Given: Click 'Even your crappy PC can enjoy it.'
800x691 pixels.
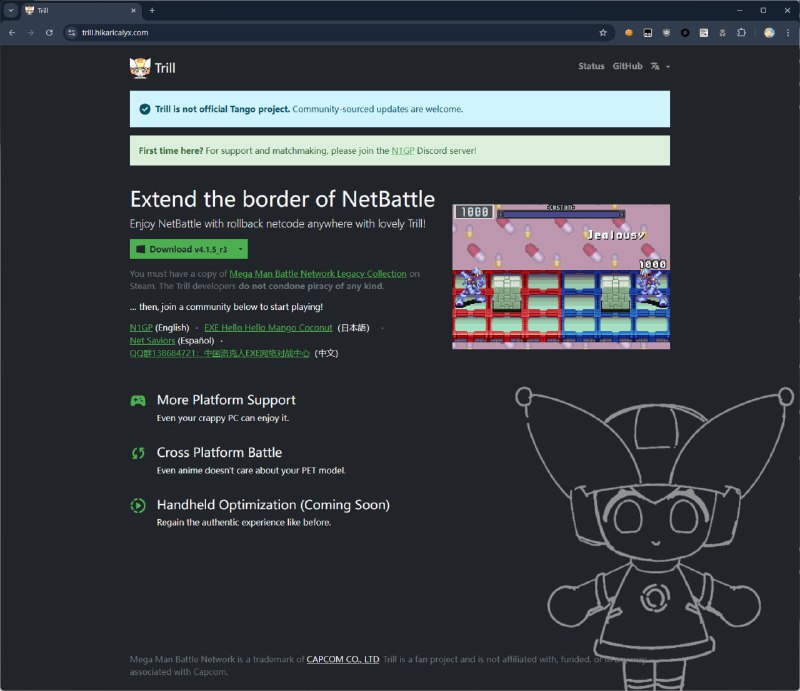Looking at the screenshot, I should (223, 418).
